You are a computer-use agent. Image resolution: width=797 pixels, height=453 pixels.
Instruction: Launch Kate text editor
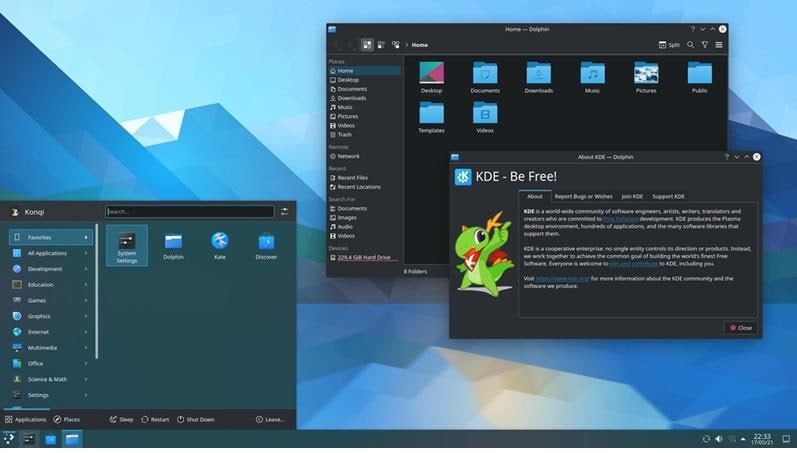coord(220,246)
